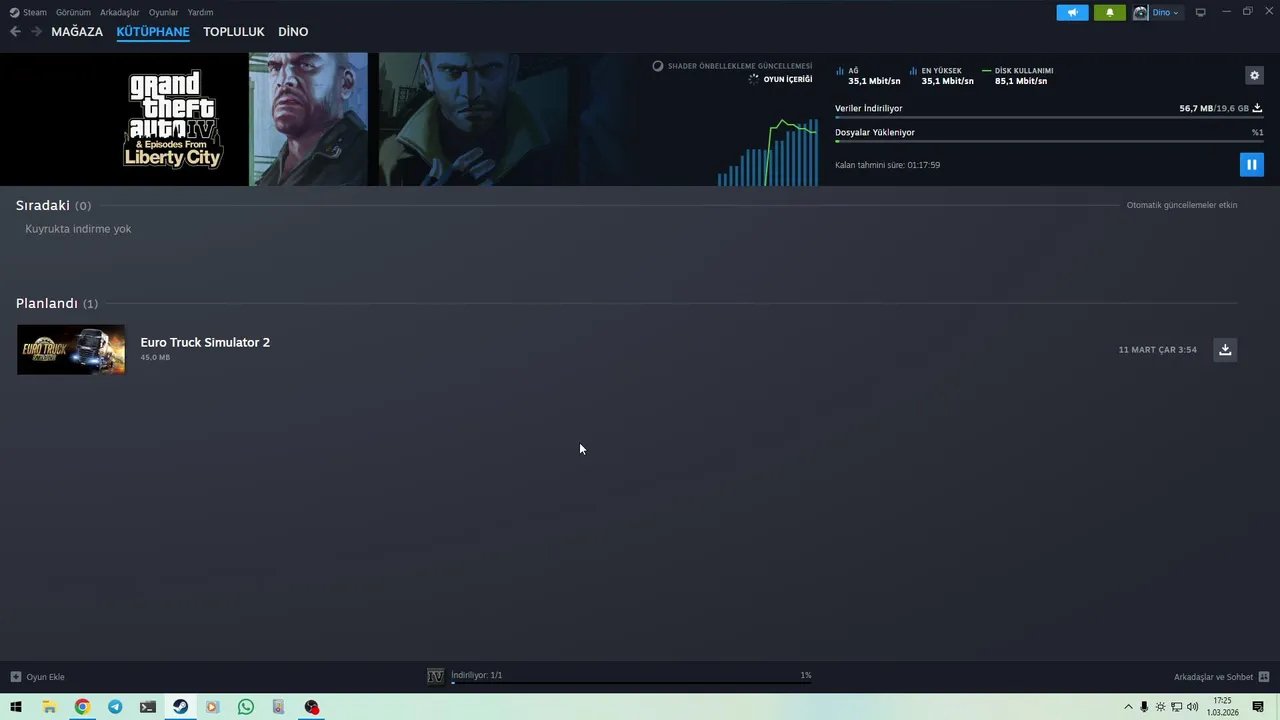
Task: Open Arkadaşlar ve Sohbet panel
Action: (x=1213, y=677)
